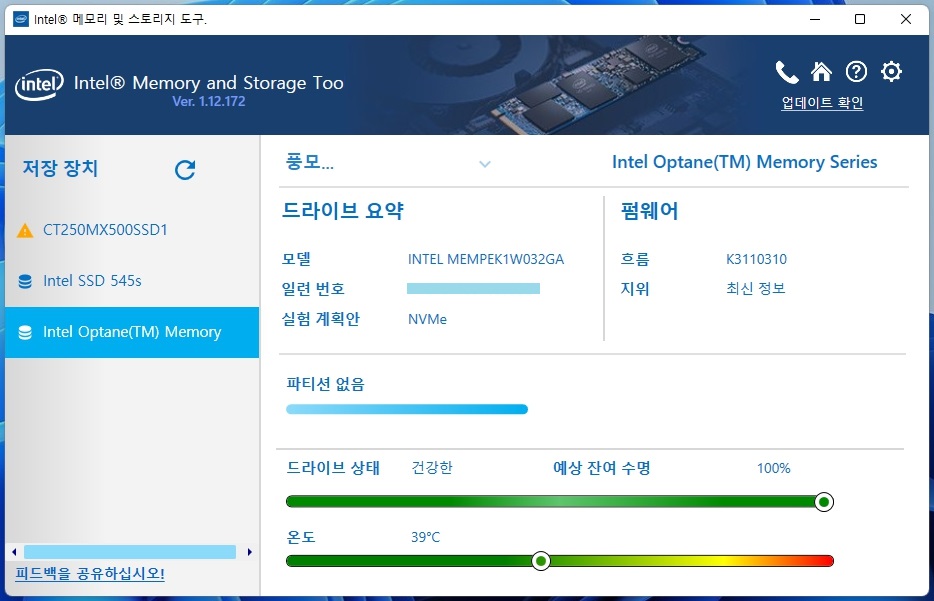Click the firmware version K3110310
The image size is (934, 601).
[756, 260]
